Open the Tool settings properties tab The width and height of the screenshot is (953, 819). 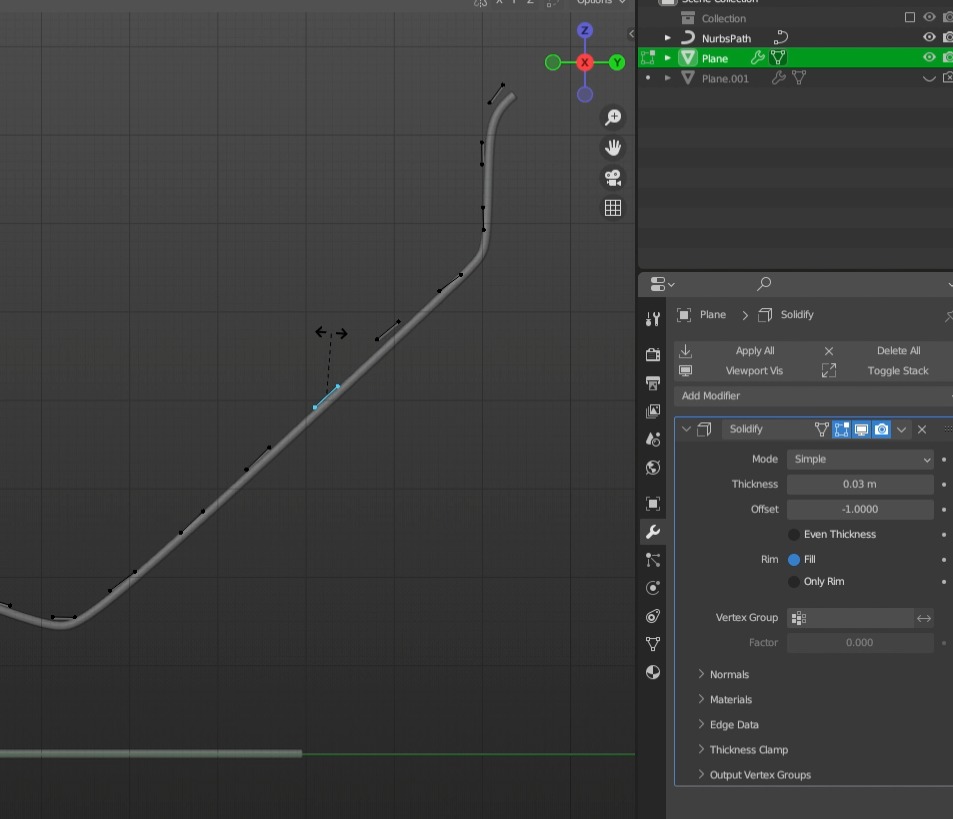pos(653,319)
